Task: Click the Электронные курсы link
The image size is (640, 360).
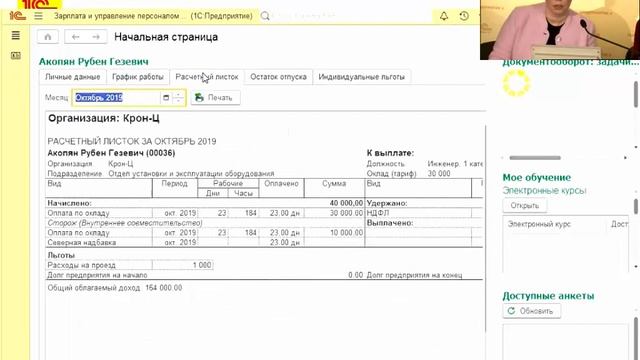Action: point(544,191)
